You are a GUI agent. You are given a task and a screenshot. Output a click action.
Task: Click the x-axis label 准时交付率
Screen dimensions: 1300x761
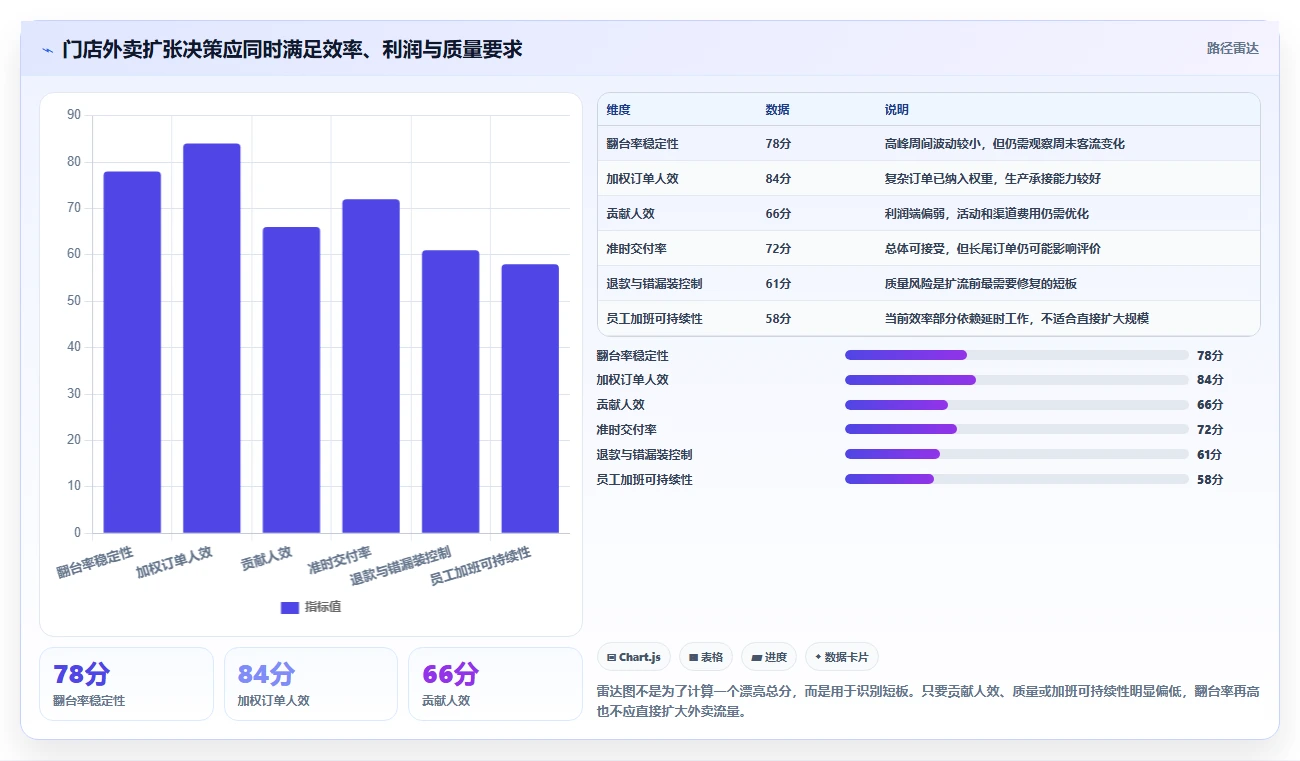(x=340, y=561)
